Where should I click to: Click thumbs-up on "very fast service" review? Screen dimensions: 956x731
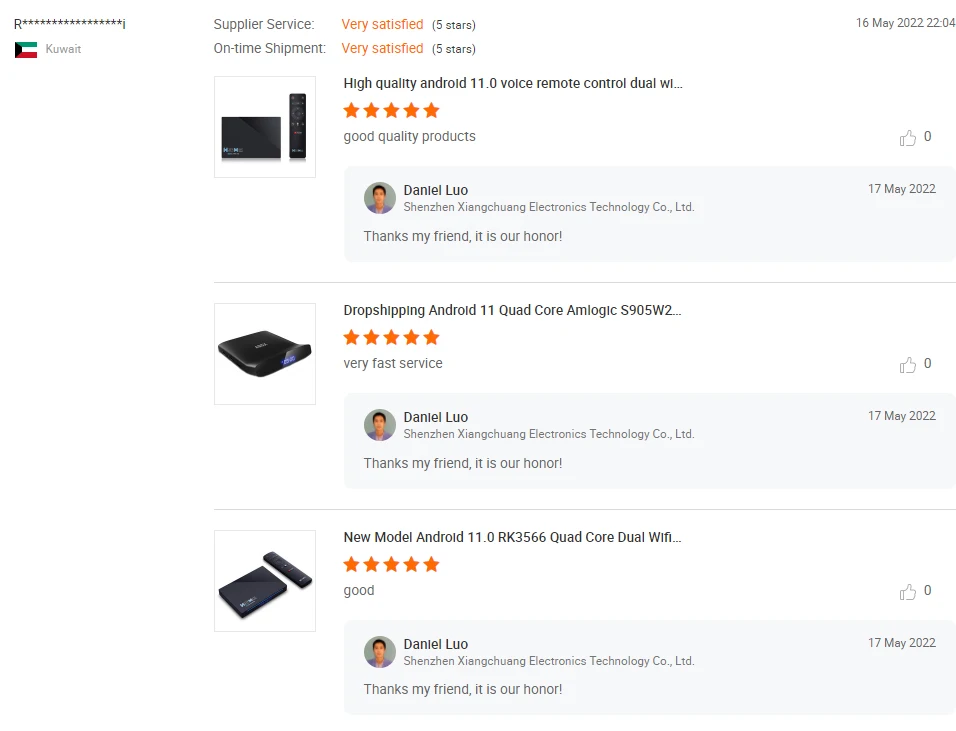pyautogui.click(x=908, y=365)
